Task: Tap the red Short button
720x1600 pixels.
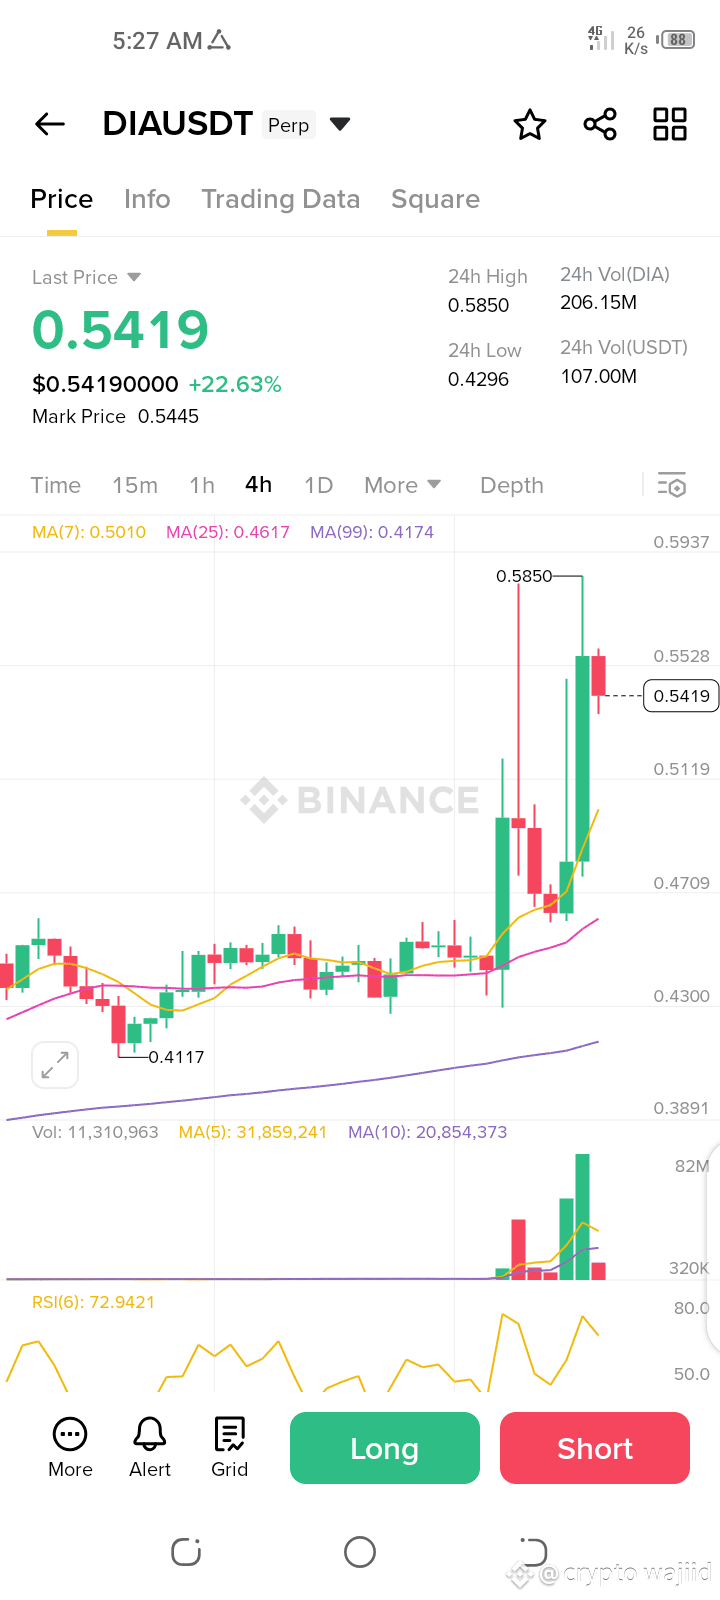Action: pyautogui.click(x=595, y=1448)
